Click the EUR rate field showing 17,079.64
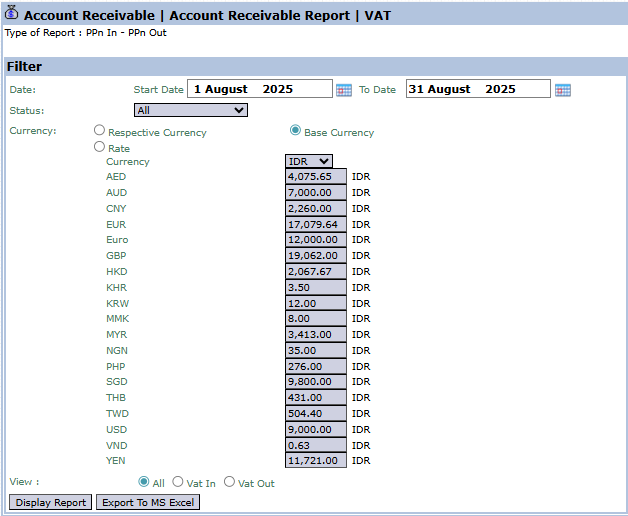The height and width of the screenshot is (516, 628). point(315,224)
